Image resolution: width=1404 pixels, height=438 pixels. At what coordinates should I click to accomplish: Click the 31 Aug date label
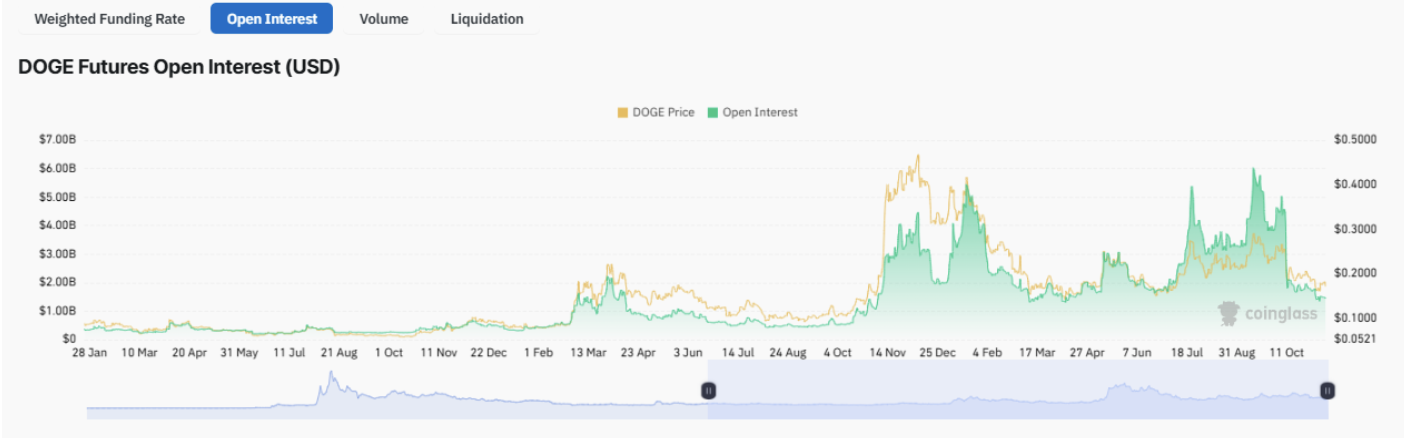(x=1238, y=353)
